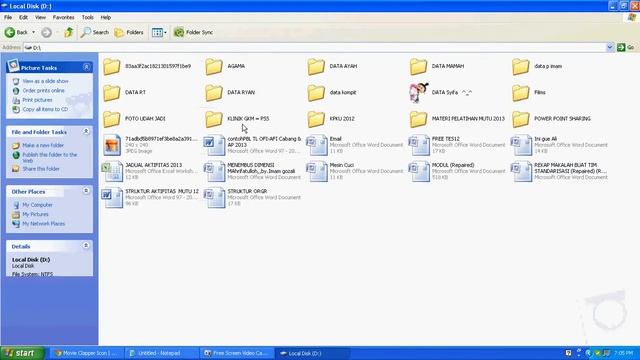Select the DATA AYAH folder icon
Image resolution: width=640 pixels, height=360 pixels.
coord(316,67)
